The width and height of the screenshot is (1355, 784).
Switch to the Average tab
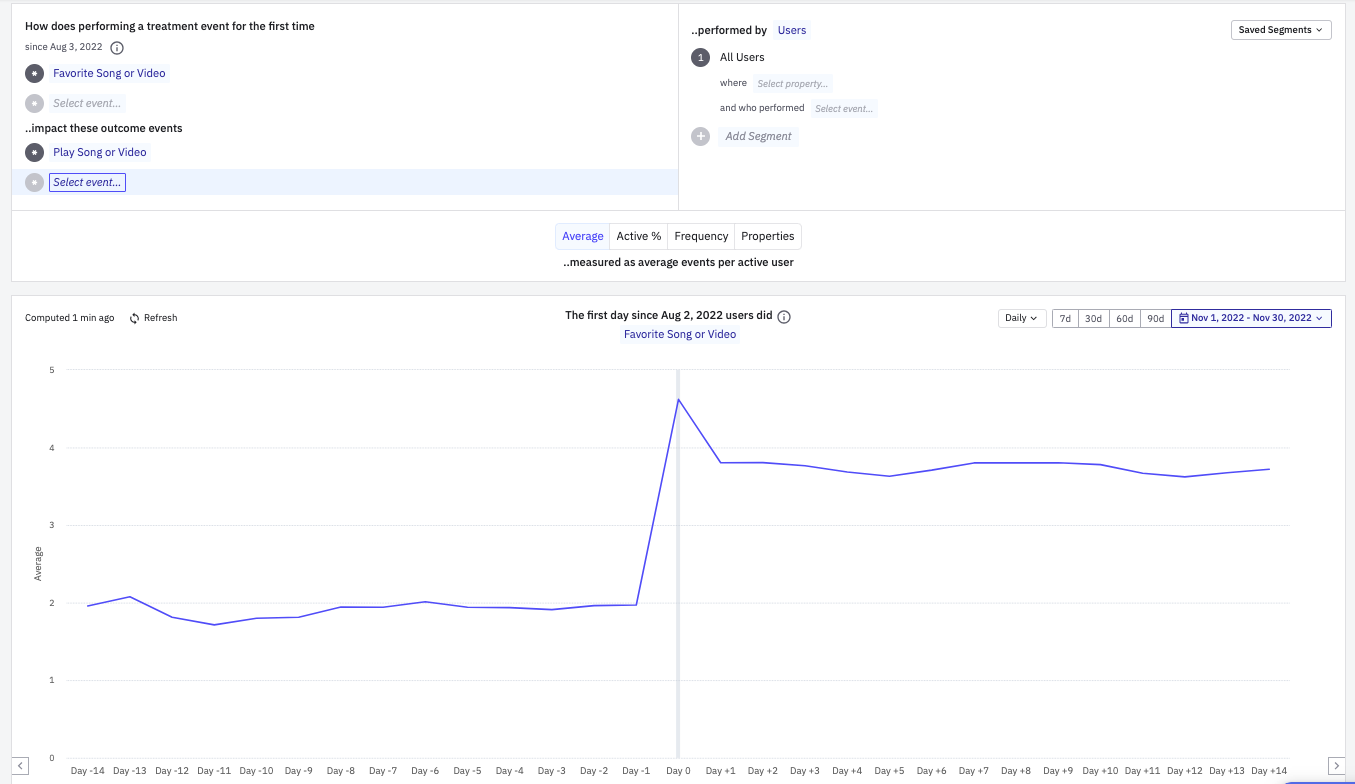[583, 237]
